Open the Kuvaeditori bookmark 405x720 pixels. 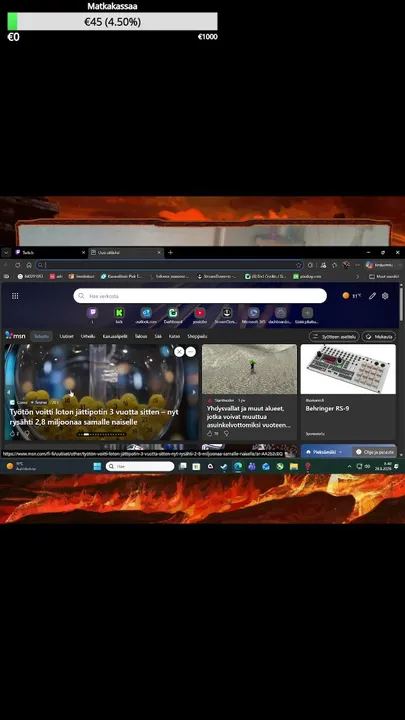122,276
